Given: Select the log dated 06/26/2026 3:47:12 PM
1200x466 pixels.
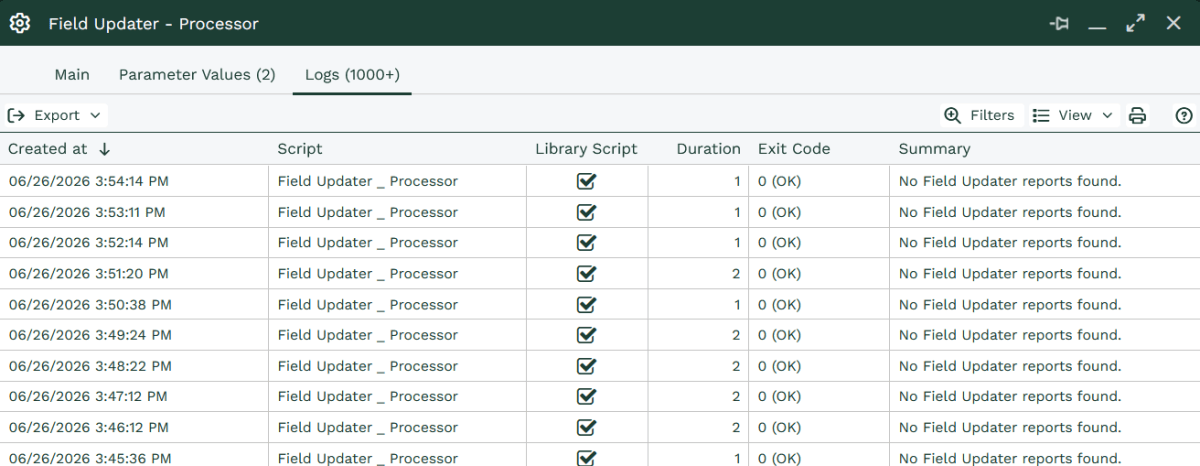Looking at the screenshot, I should 88,397.
